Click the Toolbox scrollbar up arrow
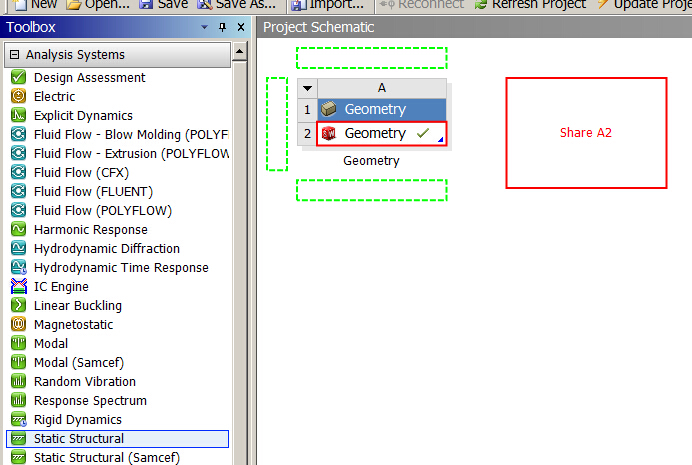This screenshot has width=692, height=465. pyautogui.click(x=240, y=52)
